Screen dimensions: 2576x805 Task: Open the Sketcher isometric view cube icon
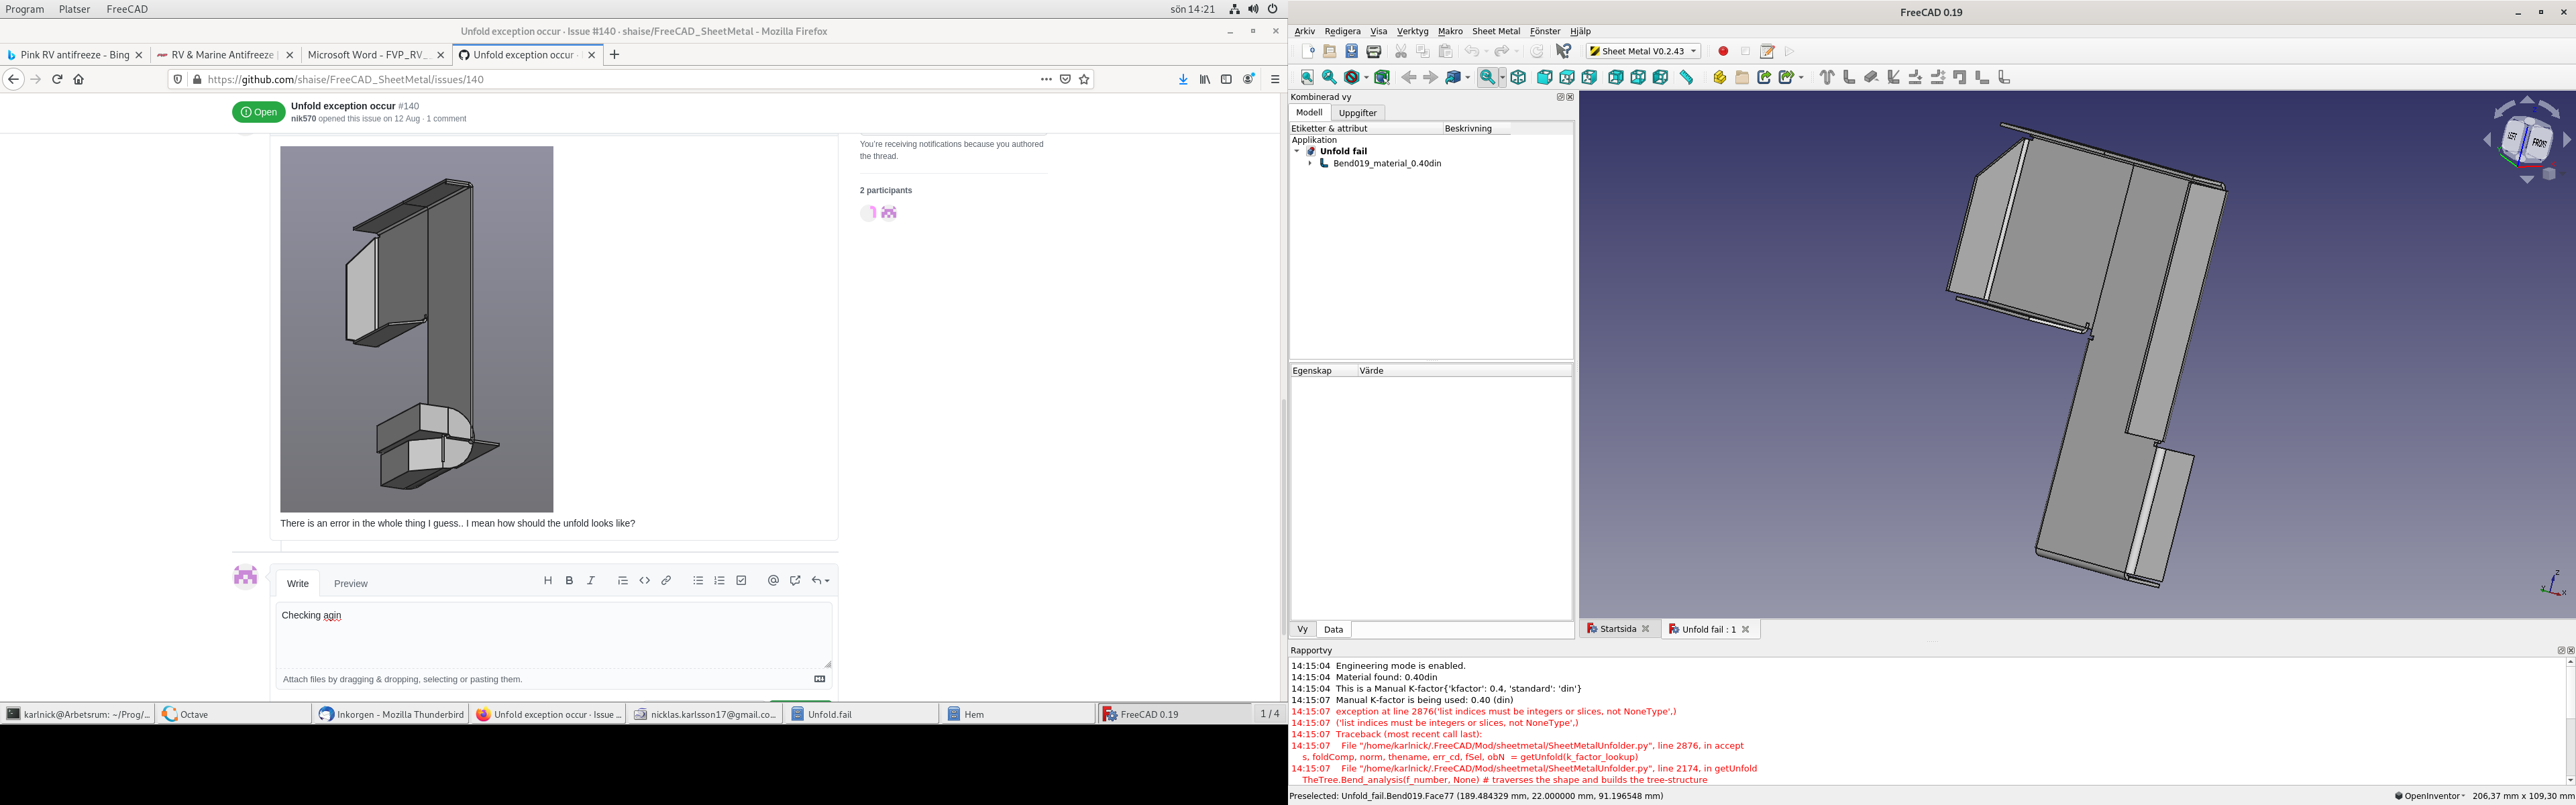[x=1518, y=77]
